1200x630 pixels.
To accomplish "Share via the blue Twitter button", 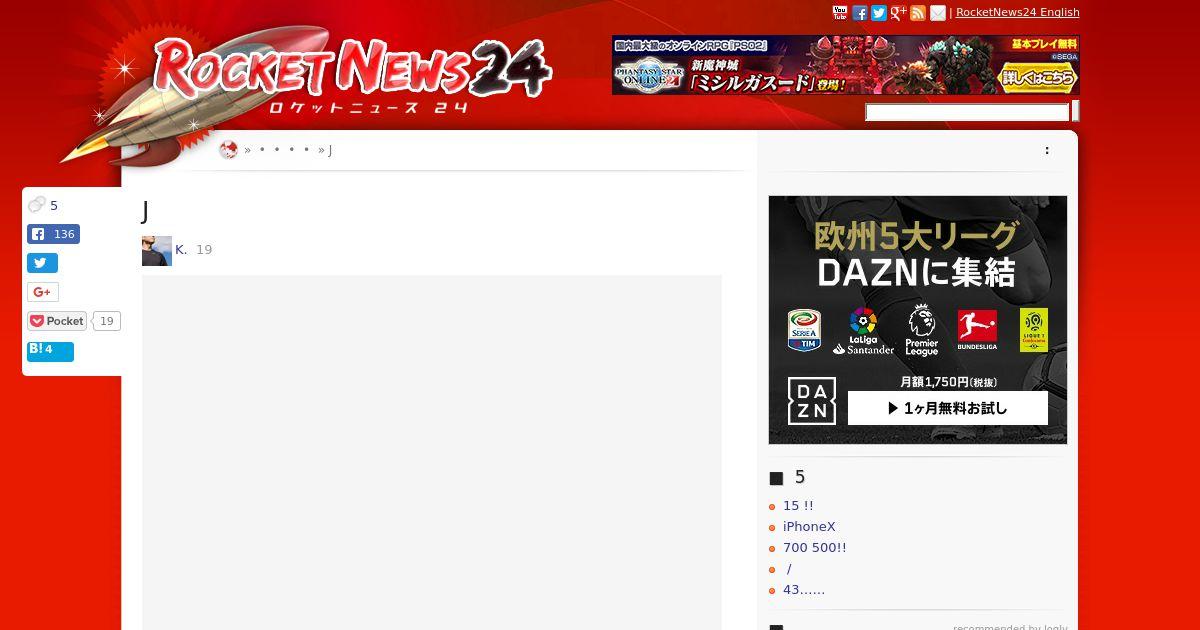I will tap(42, 263).
